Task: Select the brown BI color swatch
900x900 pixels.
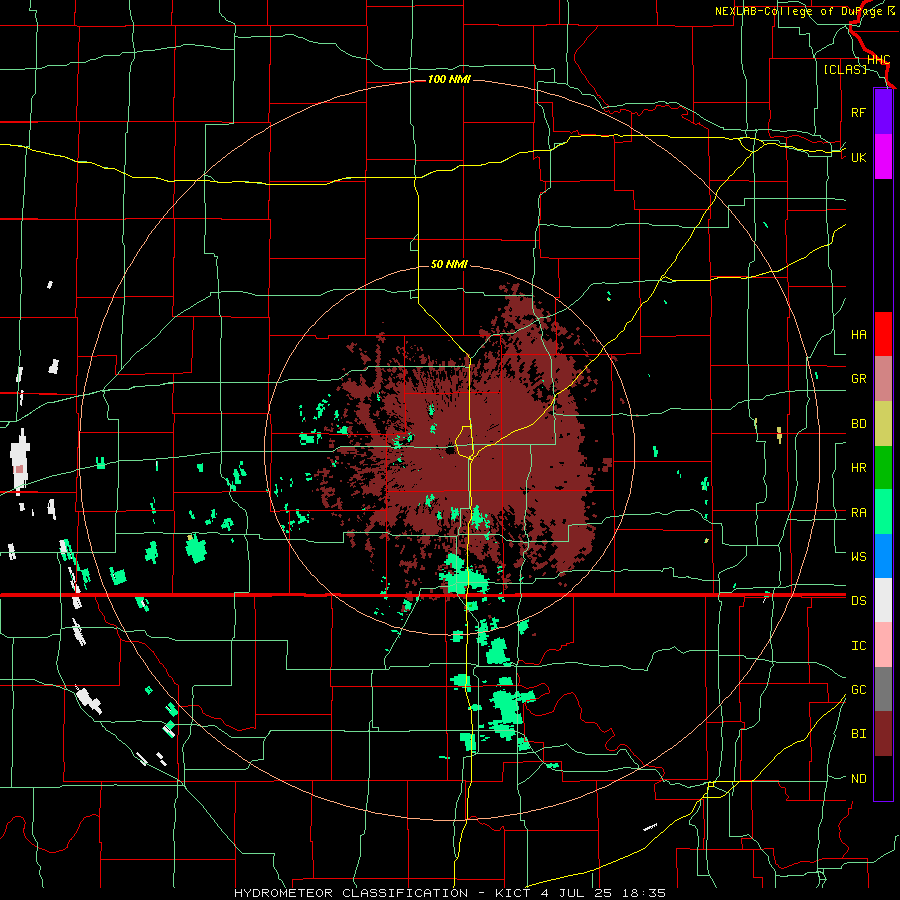Action: click(883, 734)
